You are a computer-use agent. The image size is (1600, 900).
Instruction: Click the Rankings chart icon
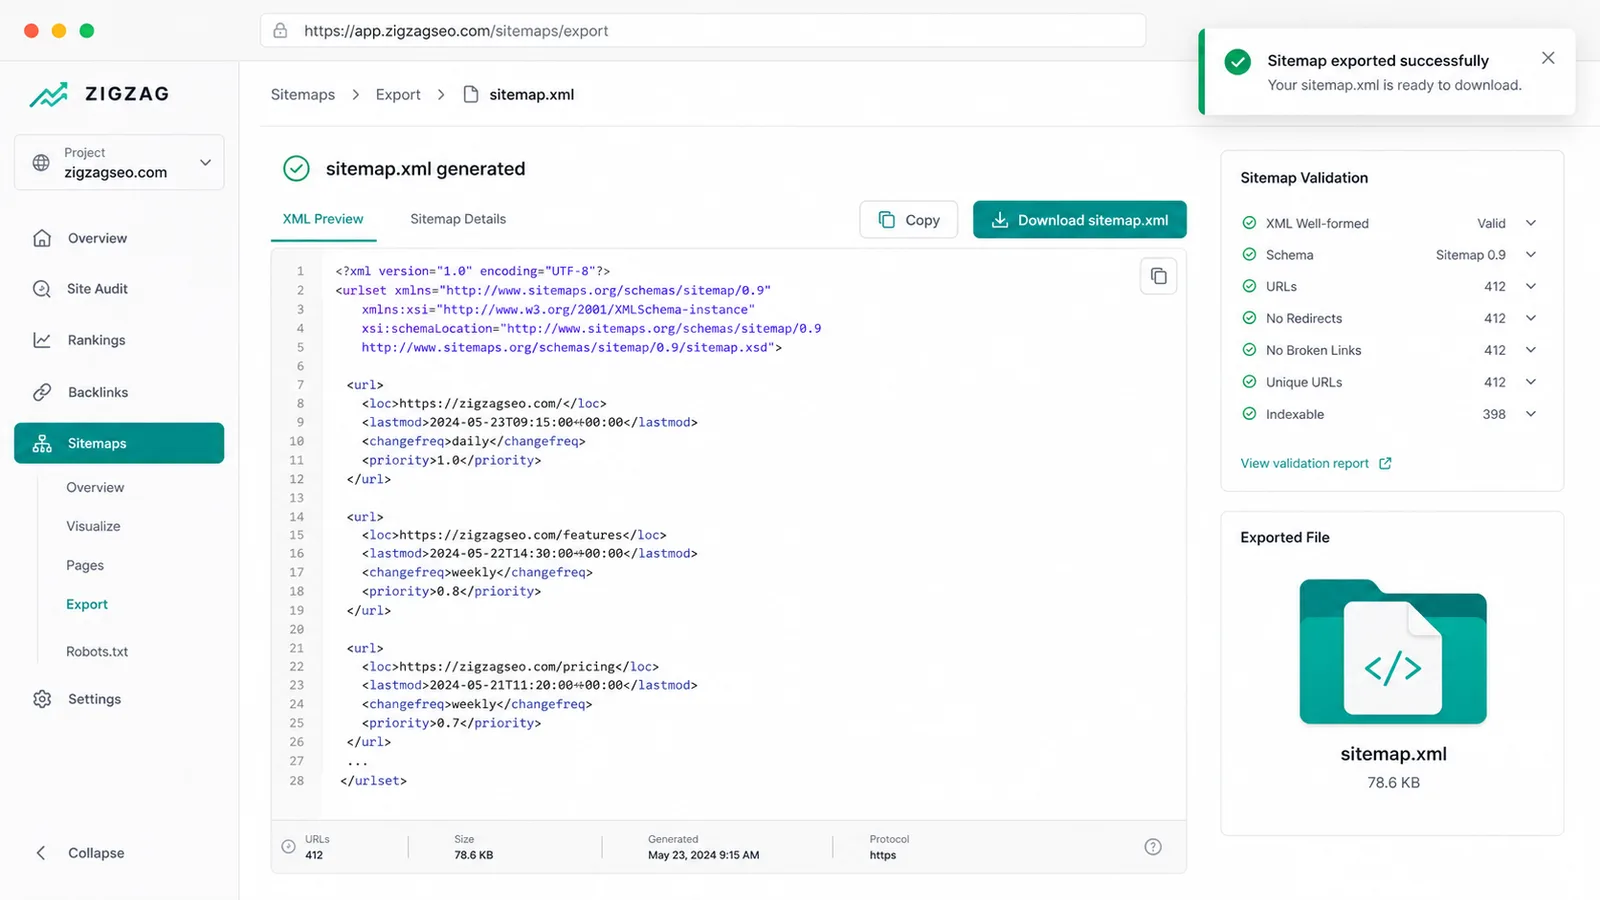pyautogui.click(x=42, y=340)
